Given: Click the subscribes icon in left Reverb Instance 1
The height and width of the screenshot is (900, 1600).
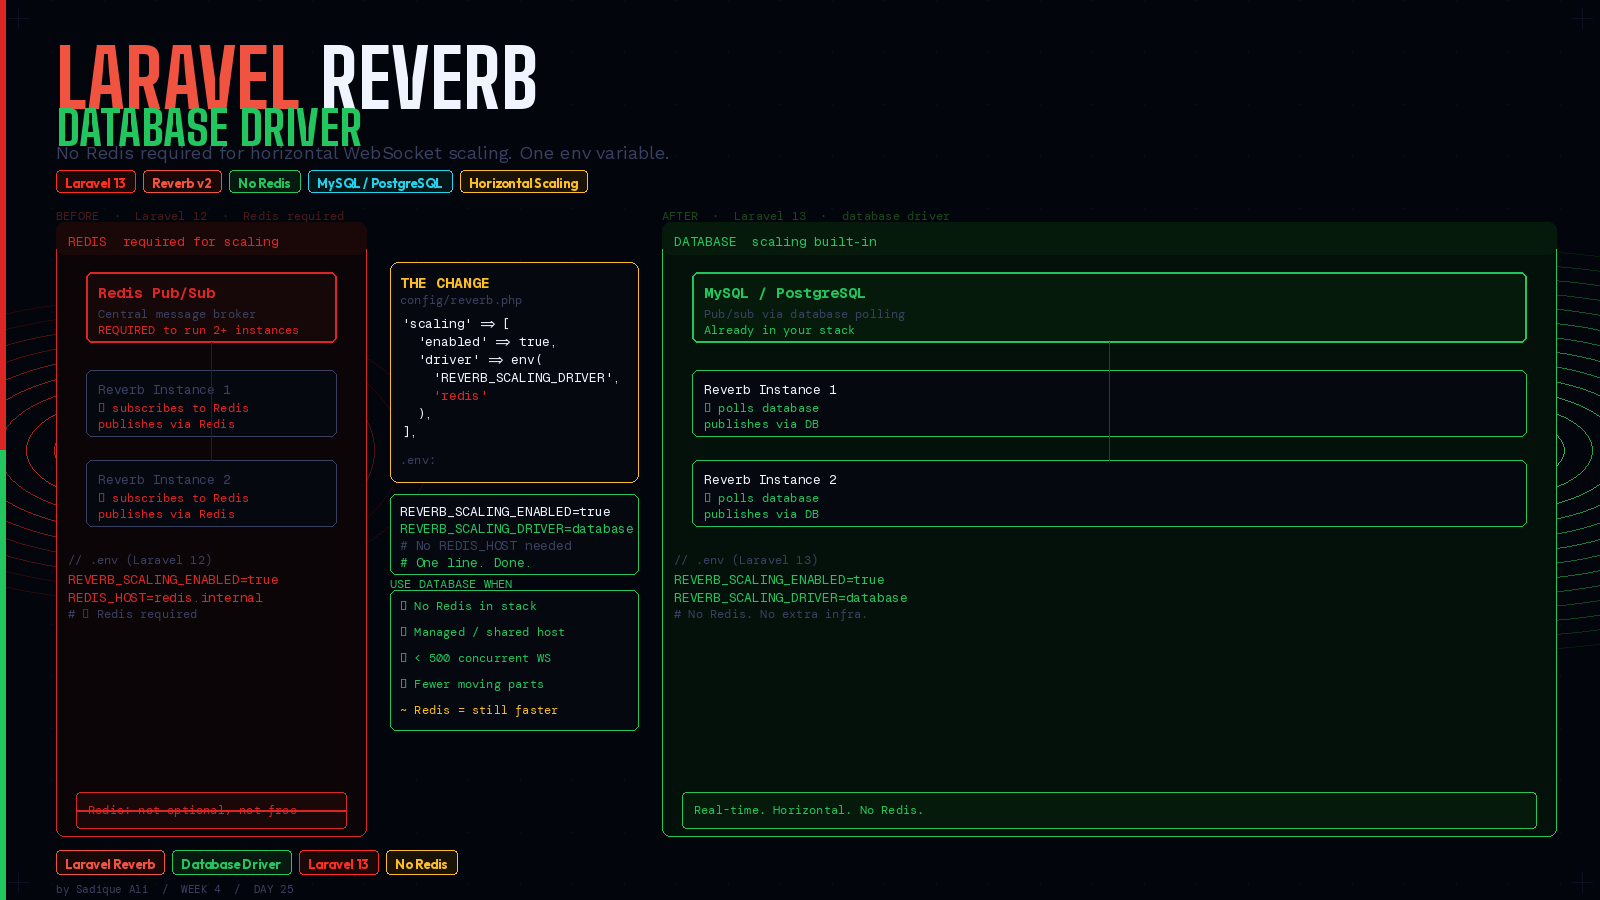Looking at the screenshot, I should click(x=103, y=408).
